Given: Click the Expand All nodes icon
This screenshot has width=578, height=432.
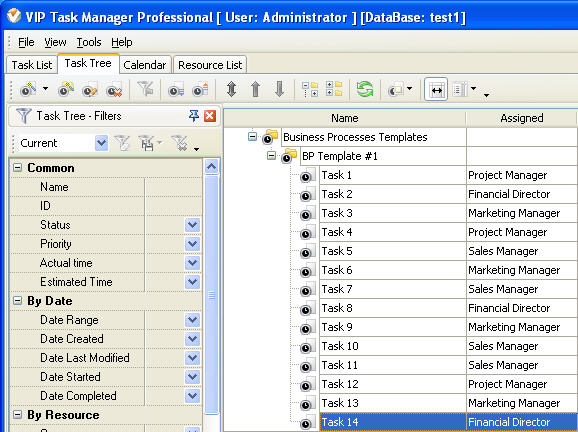Looking at the screenshot, I should coord(310,89).
